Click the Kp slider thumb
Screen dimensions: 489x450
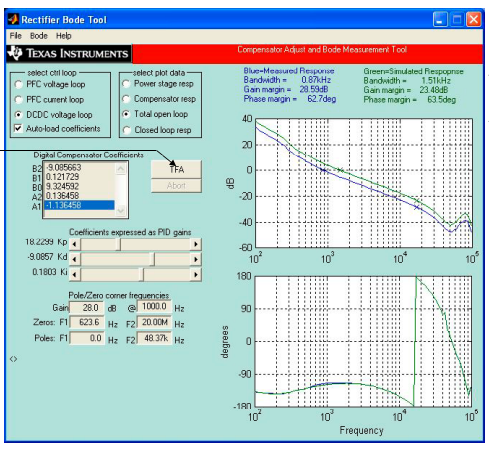coord(118,244)
